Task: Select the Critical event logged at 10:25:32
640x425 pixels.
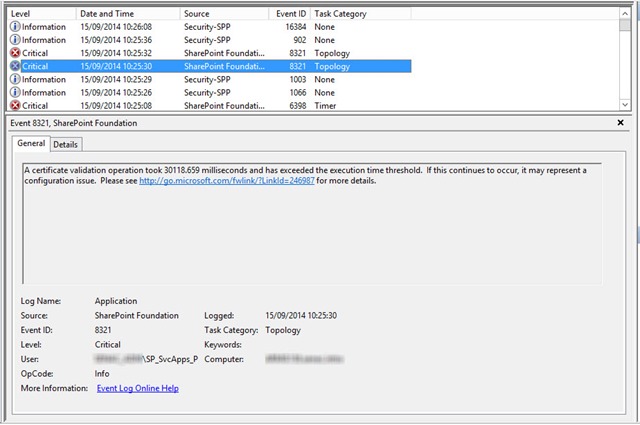Action: pyautogui.click(x=210, y=53)
